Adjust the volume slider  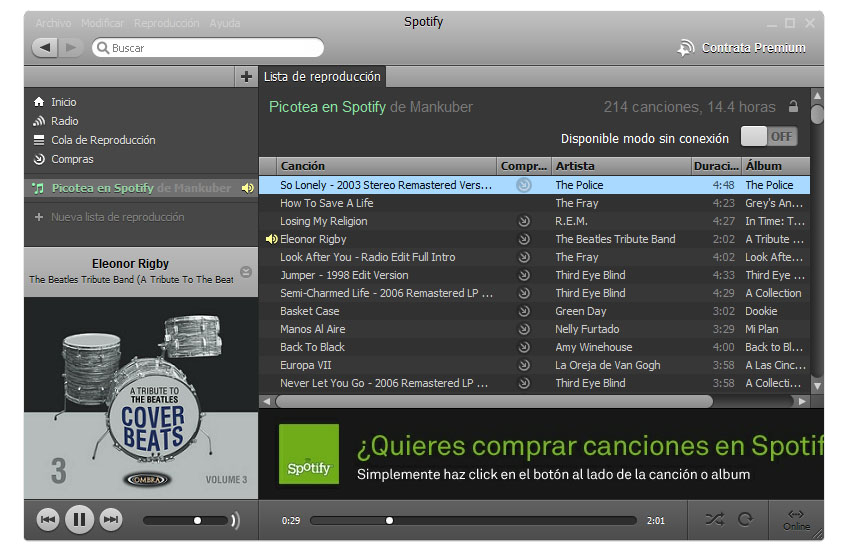(185, 520)
